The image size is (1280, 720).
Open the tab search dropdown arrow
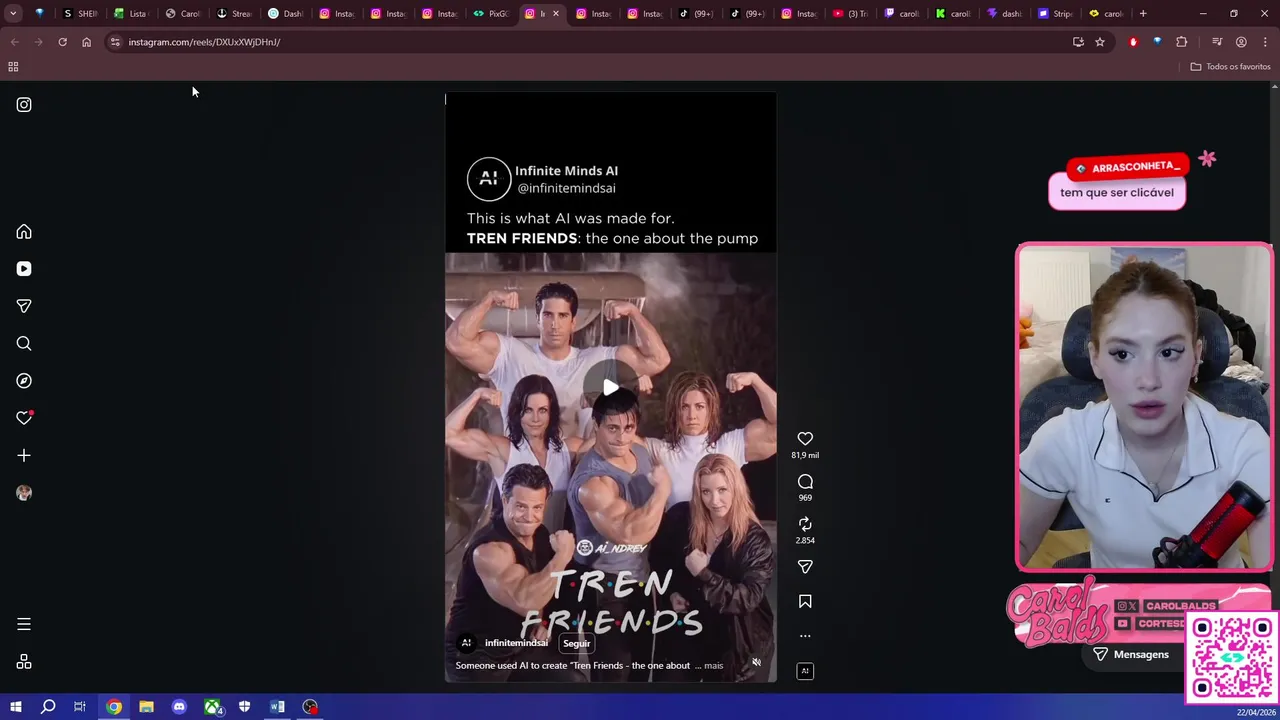(13, 14)
